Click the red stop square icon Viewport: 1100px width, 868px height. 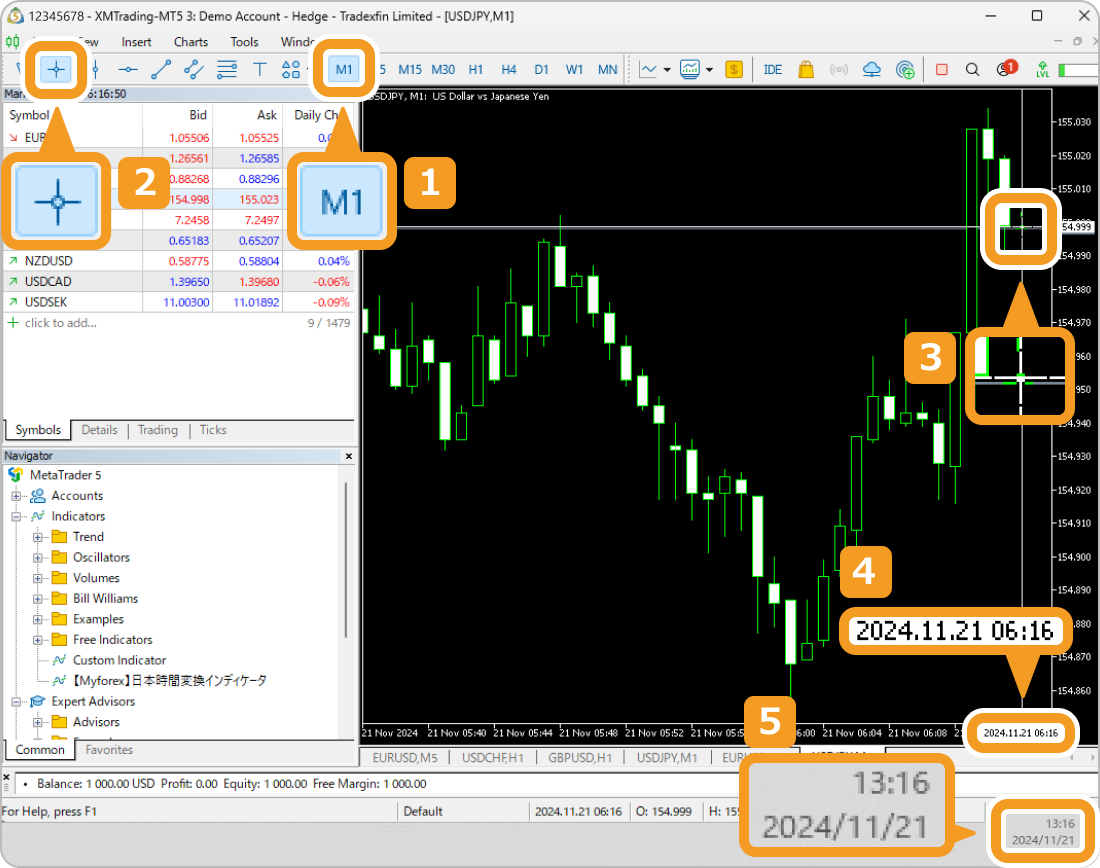point(941,69)
